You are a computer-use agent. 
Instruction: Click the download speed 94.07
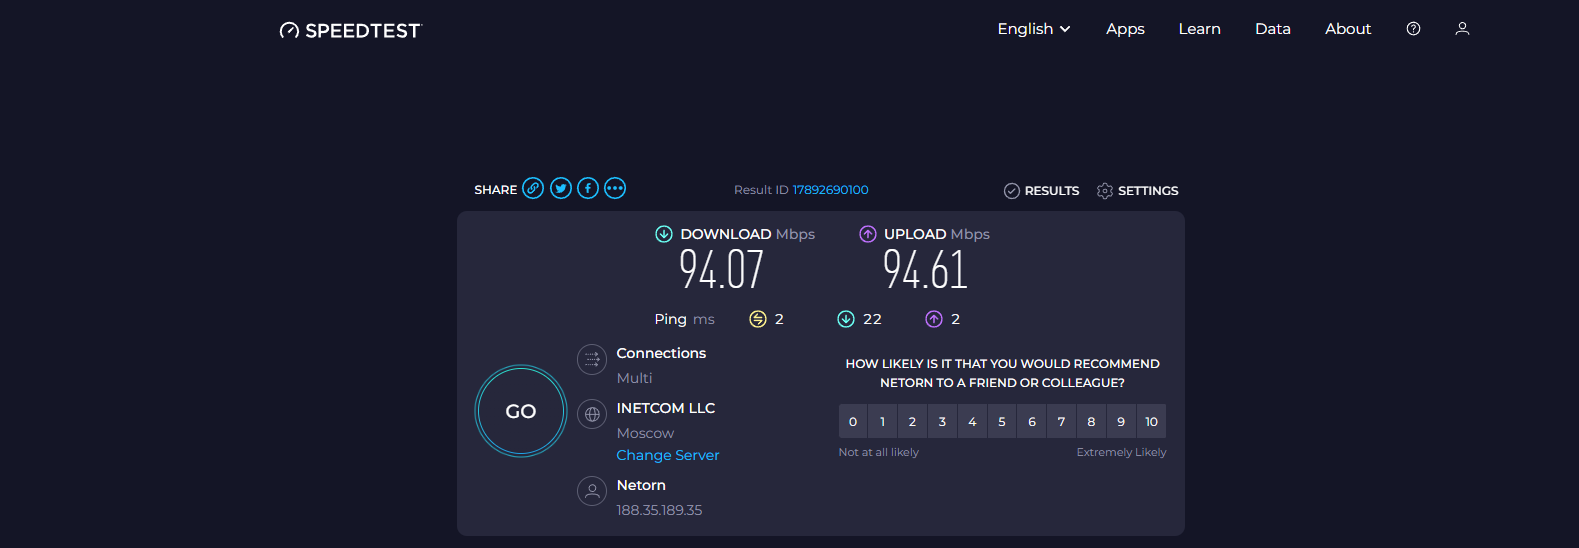(x=722, y=269)
